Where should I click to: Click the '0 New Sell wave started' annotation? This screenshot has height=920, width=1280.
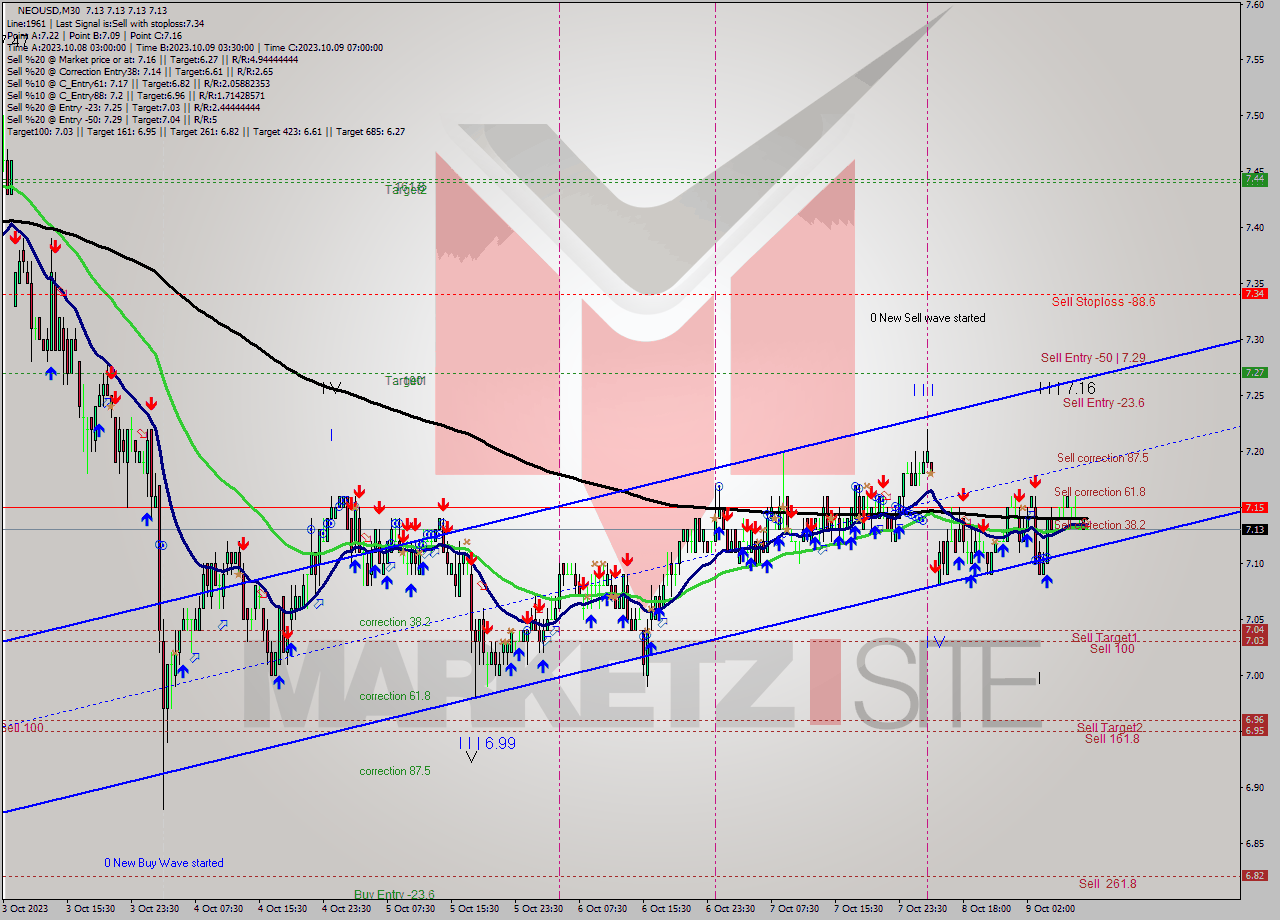click(927, 318)
